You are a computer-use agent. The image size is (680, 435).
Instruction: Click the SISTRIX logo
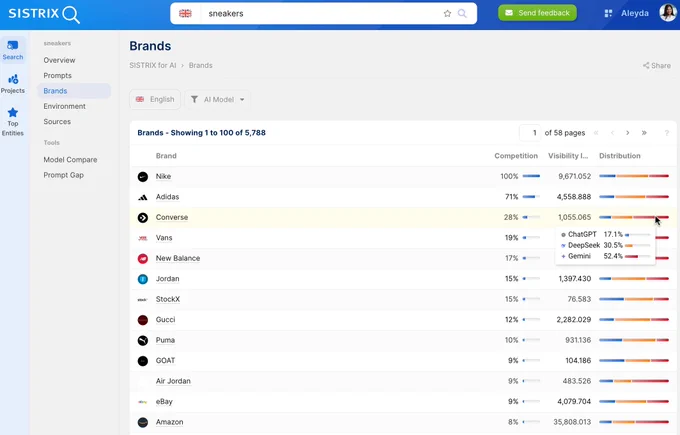[44, 14]
